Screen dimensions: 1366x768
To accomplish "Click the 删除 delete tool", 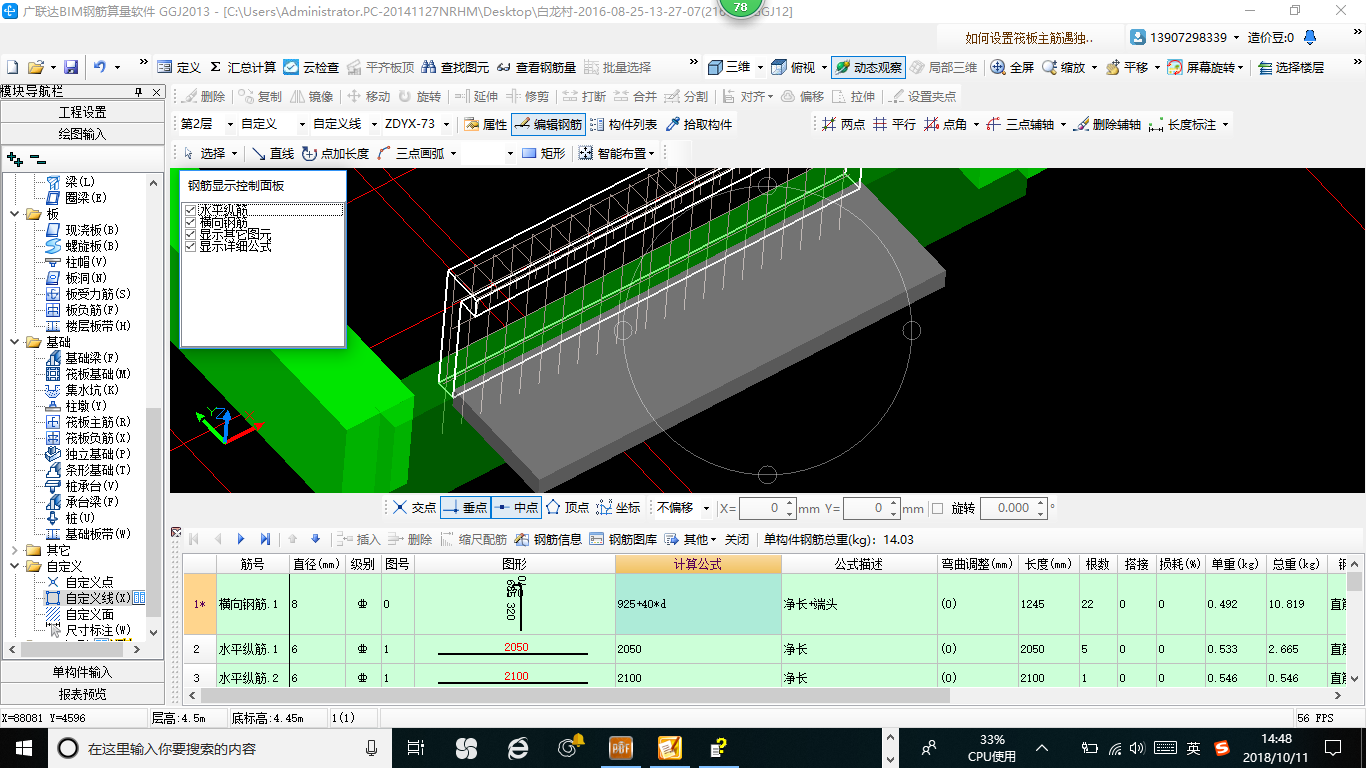I will coord(204,96).
